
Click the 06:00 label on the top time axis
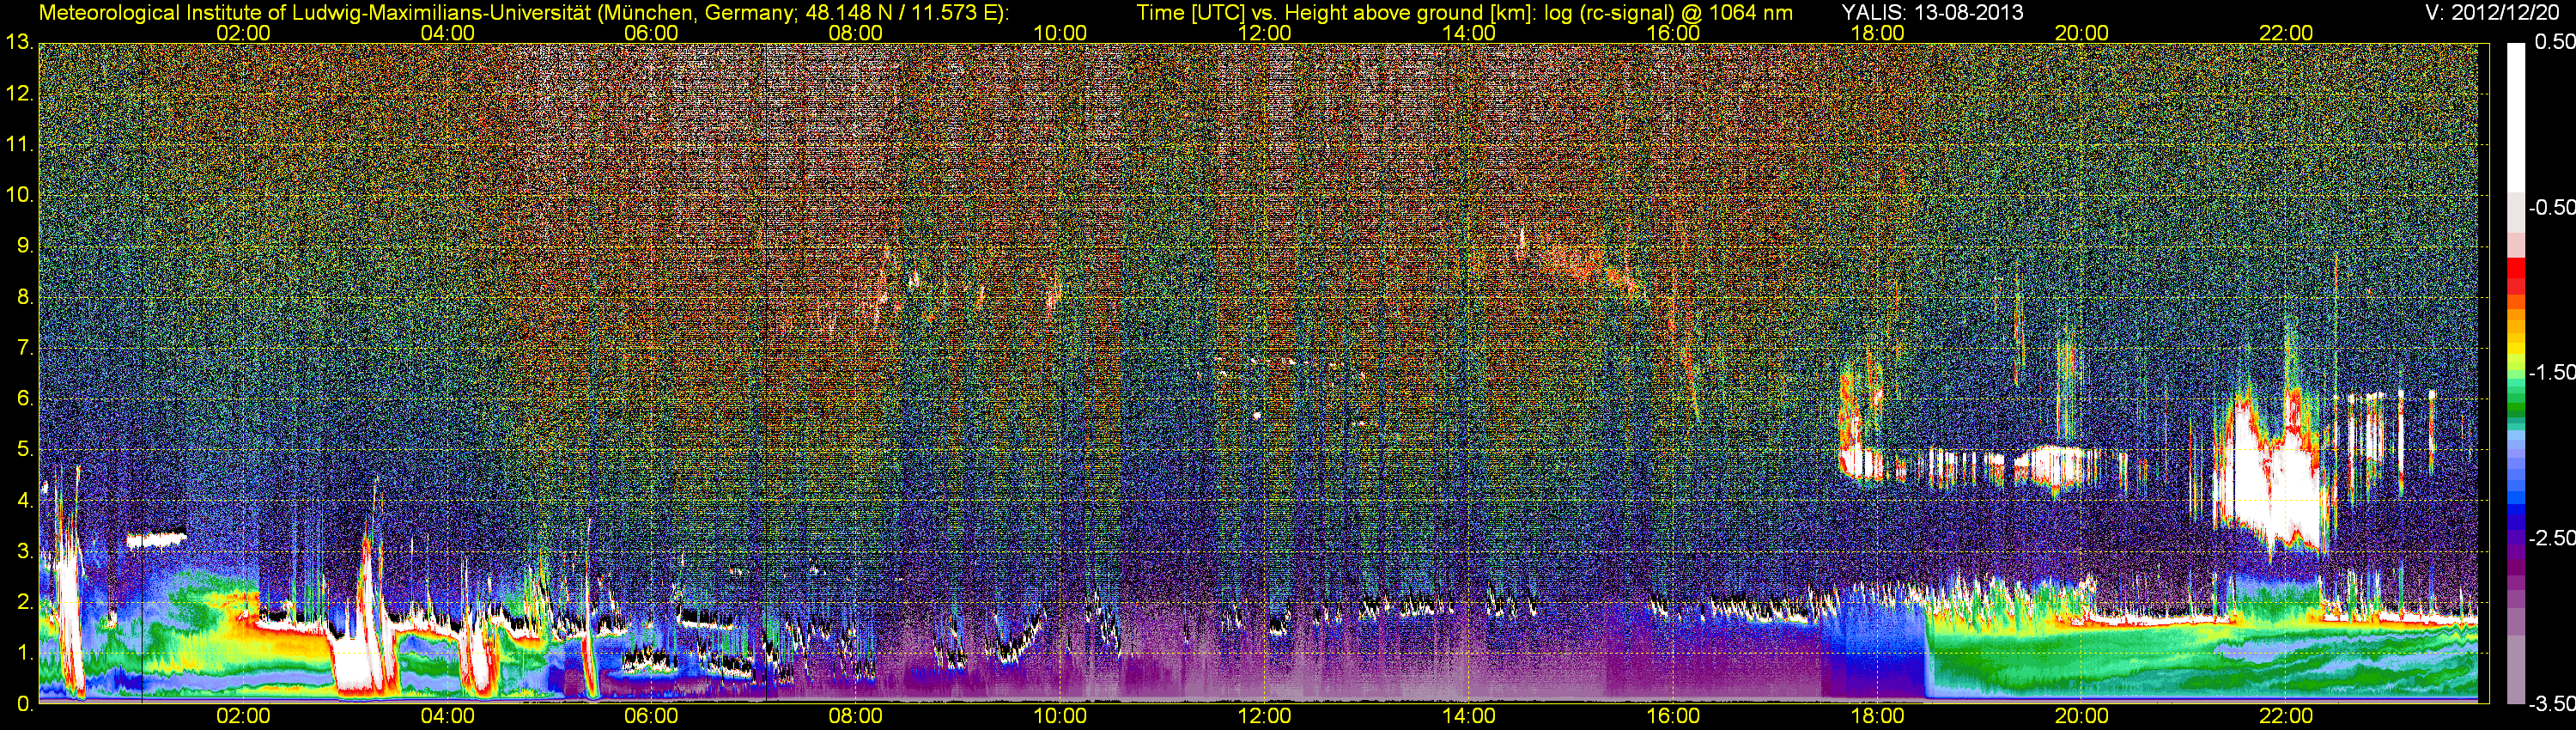(x=651, y=33)
